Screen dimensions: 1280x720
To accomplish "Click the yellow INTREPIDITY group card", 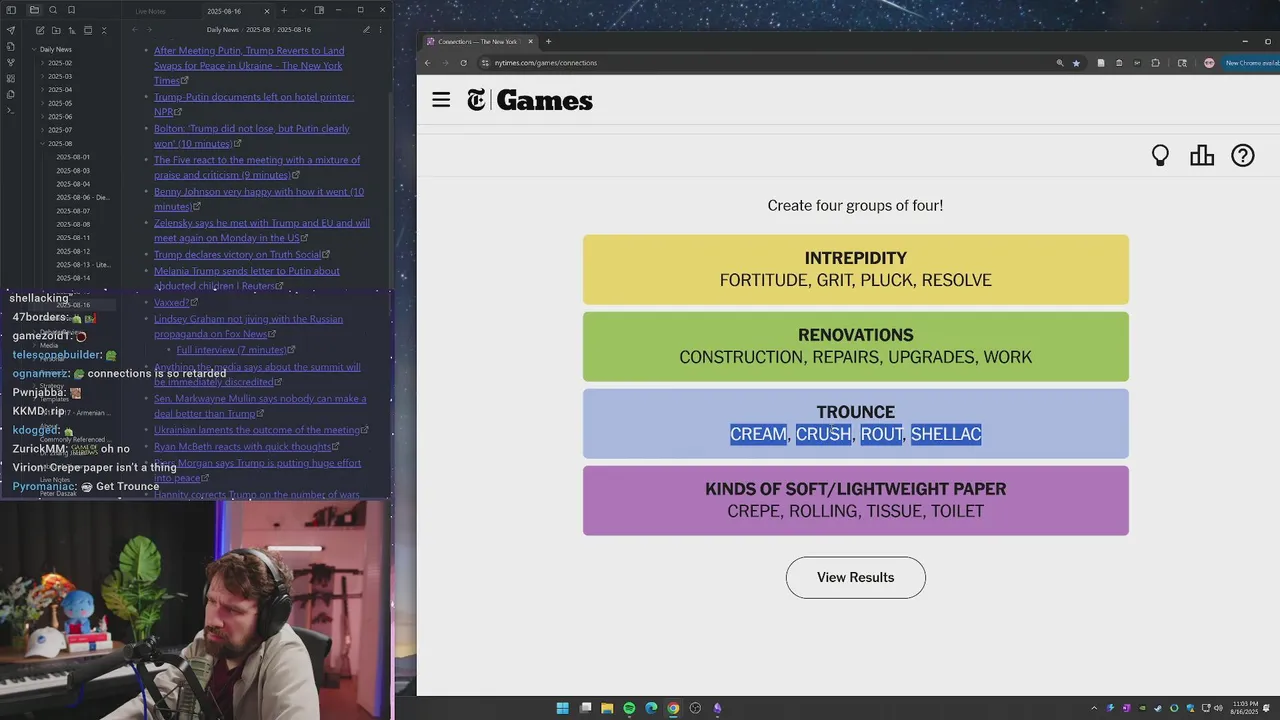I will [x=856, y=270].
